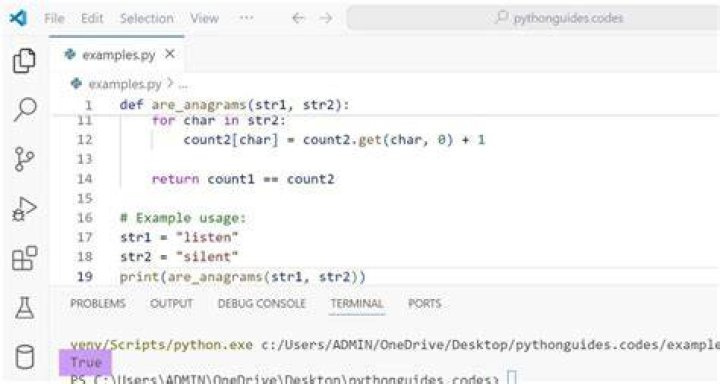Click line number 19 in the gutter

(x=84, y=277)
